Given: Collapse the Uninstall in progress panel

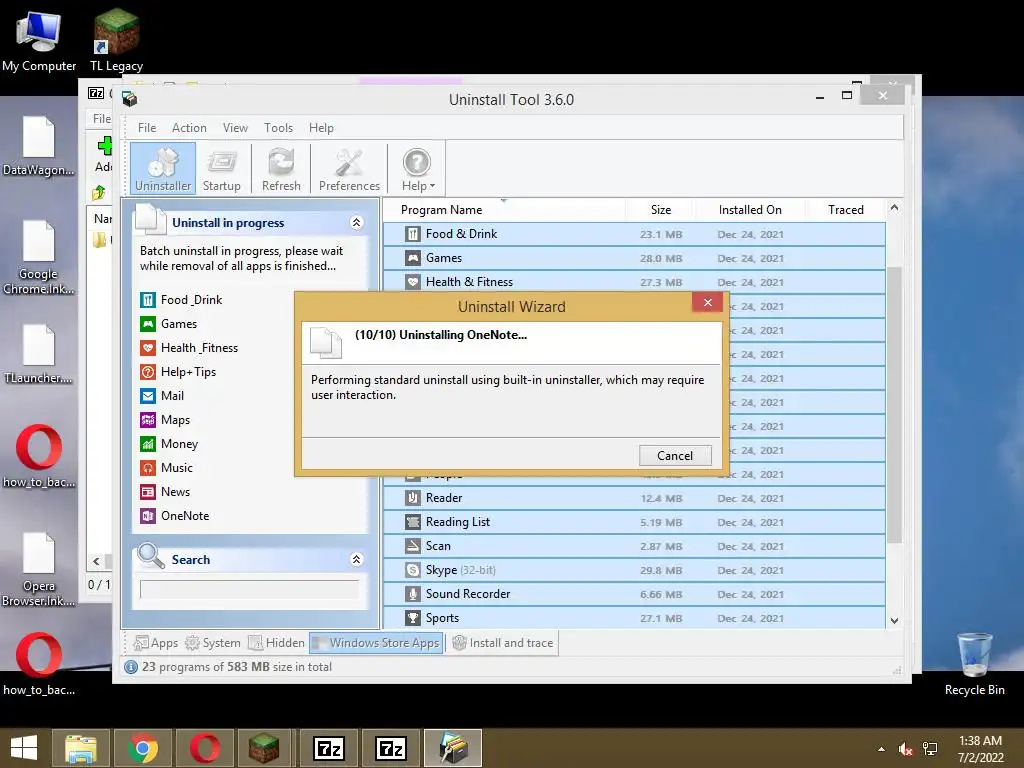Looking at the screenshot, I should [357, 223].
